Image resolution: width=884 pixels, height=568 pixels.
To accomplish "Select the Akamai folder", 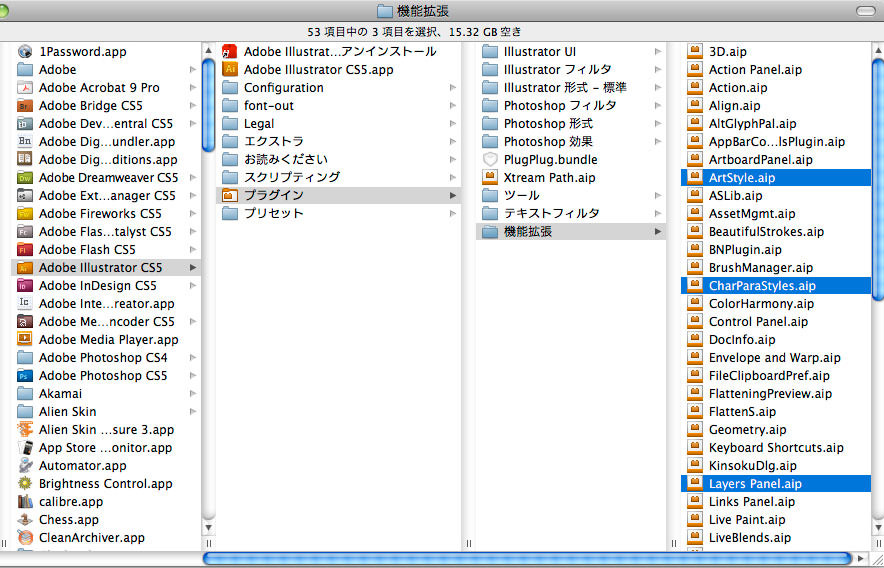I will tap(106, 394).
